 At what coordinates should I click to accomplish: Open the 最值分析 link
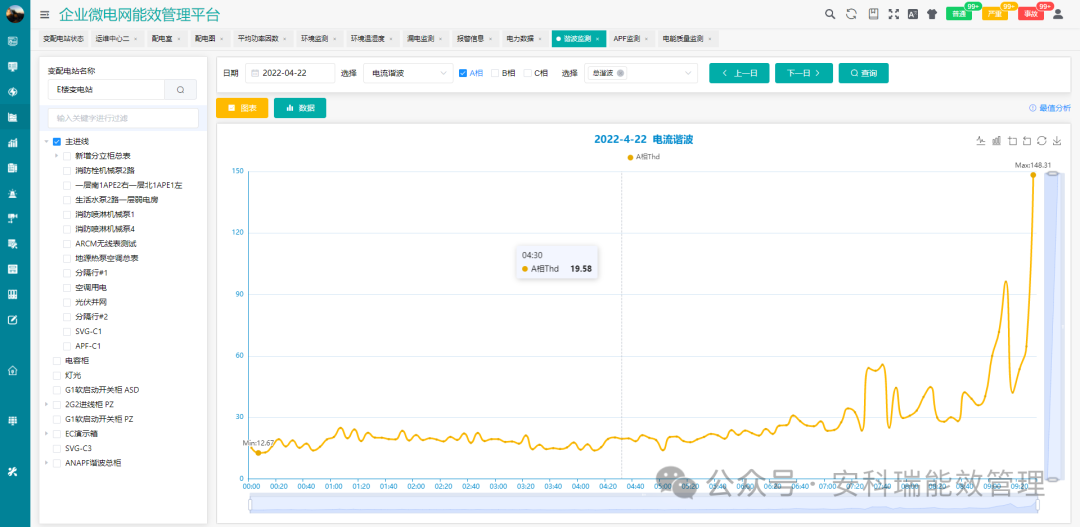click(x=1050, y=108)
